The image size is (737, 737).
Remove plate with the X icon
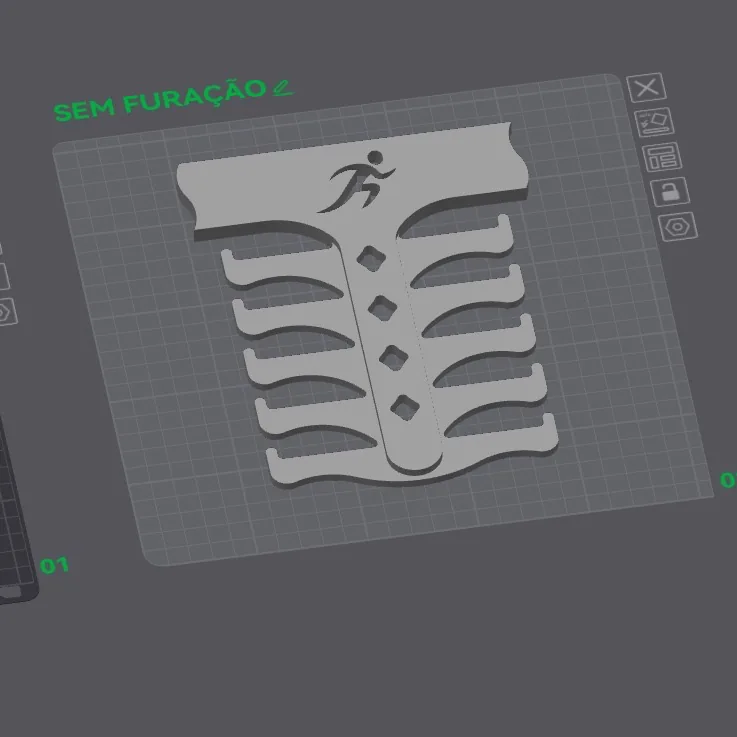click(647, 87)
